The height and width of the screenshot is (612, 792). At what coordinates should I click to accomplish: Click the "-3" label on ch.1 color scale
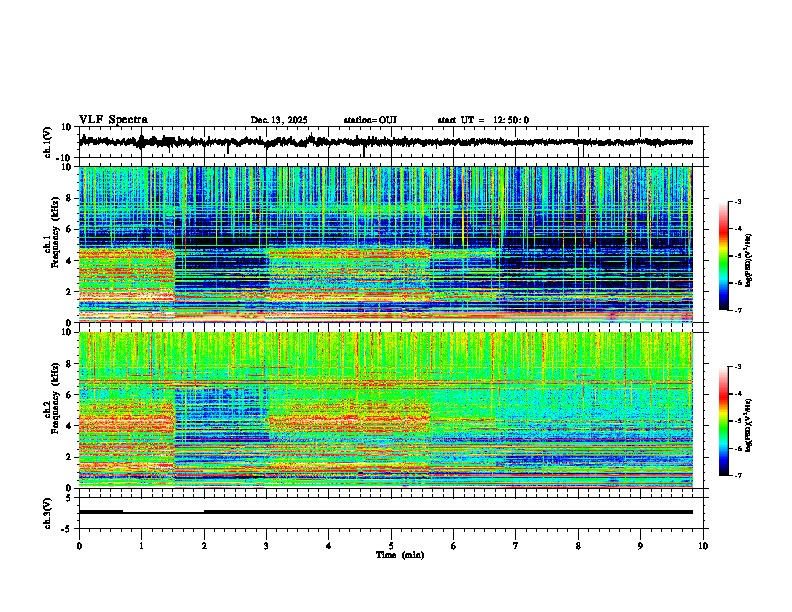(737, 201)
